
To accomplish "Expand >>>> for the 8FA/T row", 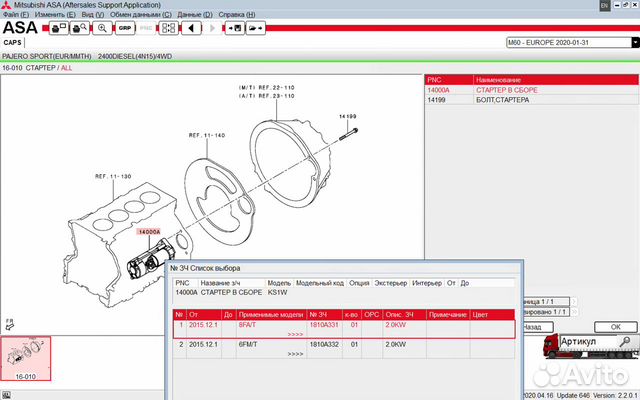I will pos(295,334).
